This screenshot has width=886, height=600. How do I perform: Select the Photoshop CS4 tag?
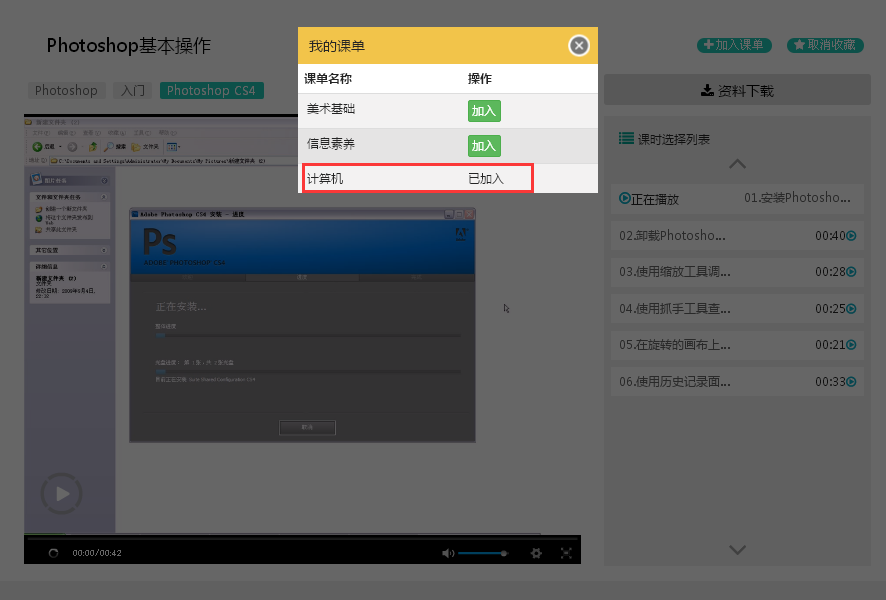(211, 90)
